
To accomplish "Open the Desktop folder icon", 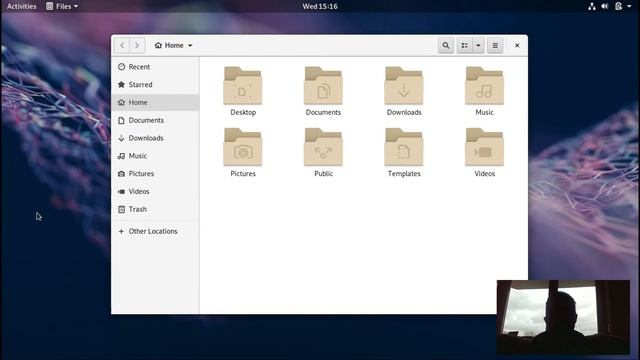I will pyautogui.click(x=242, y=86).
